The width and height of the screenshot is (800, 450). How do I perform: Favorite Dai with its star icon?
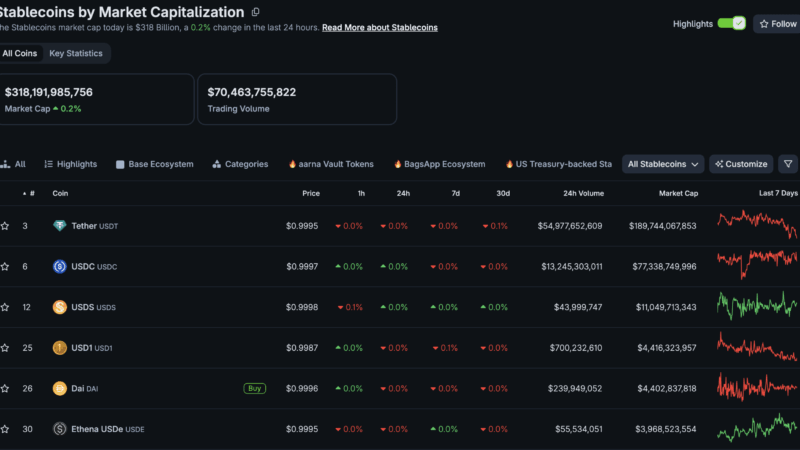click(5, 389)
